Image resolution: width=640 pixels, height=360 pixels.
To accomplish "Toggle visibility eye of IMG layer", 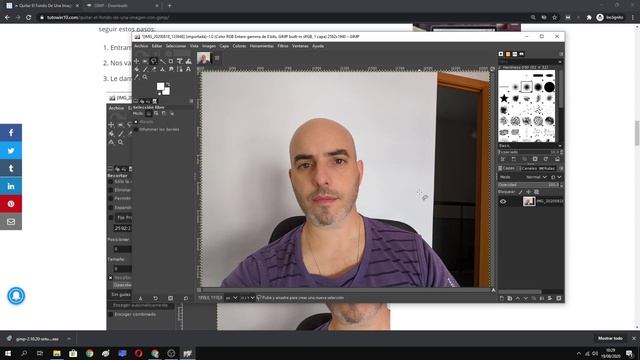I will pos(503,201).
